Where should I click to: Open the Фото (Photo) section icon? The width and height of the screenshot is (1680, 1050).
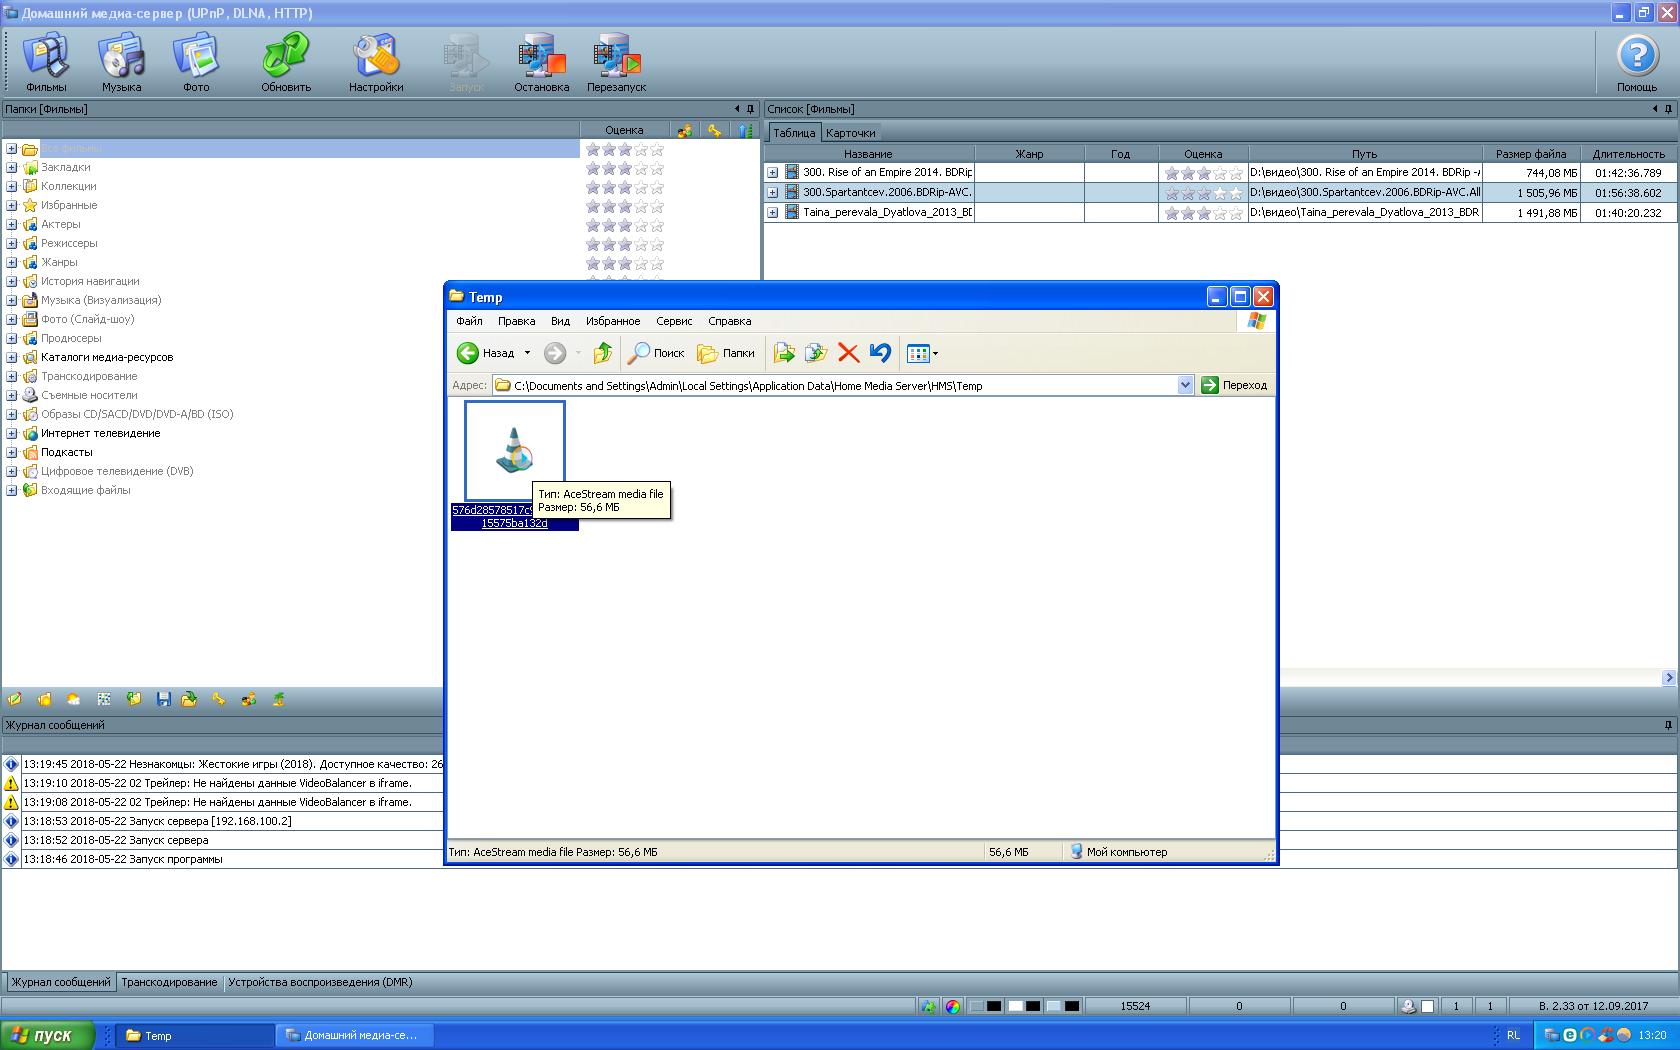tap(196, 60)
